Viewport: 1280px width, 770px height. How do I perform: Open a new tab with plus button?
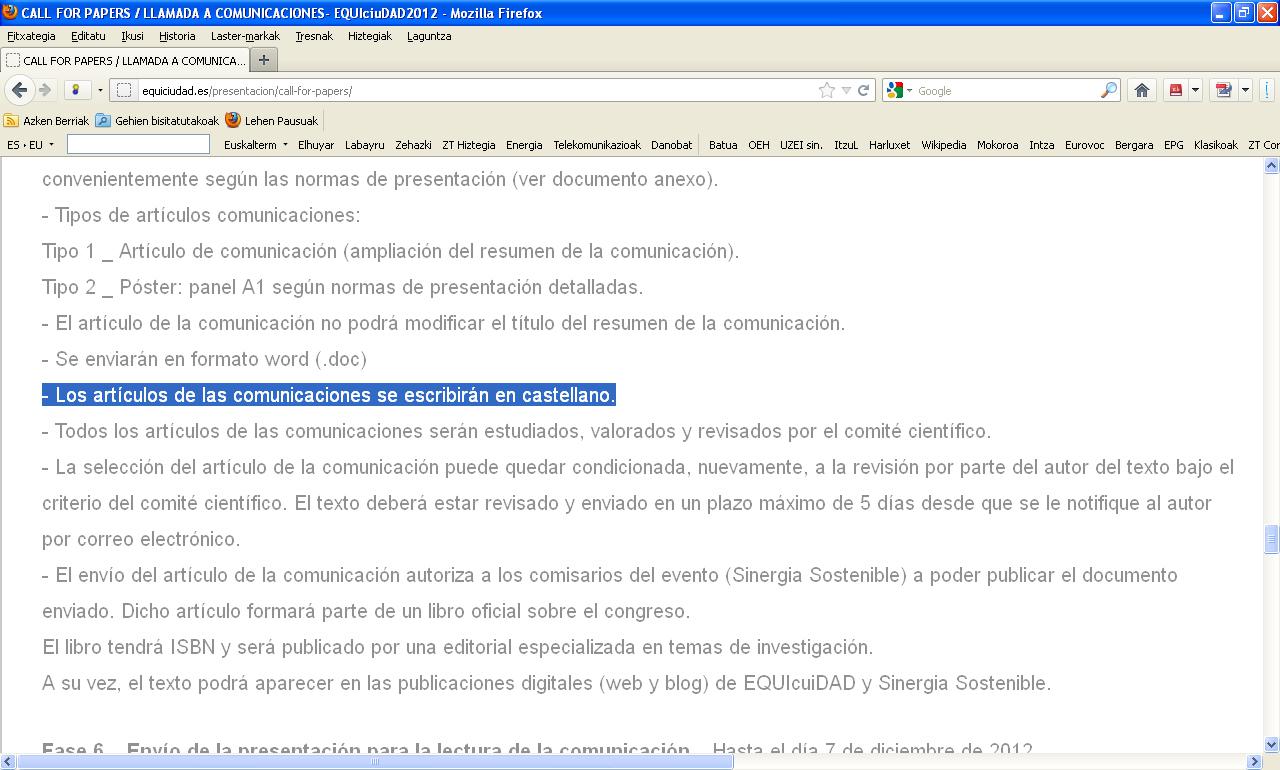pos(264,60)
